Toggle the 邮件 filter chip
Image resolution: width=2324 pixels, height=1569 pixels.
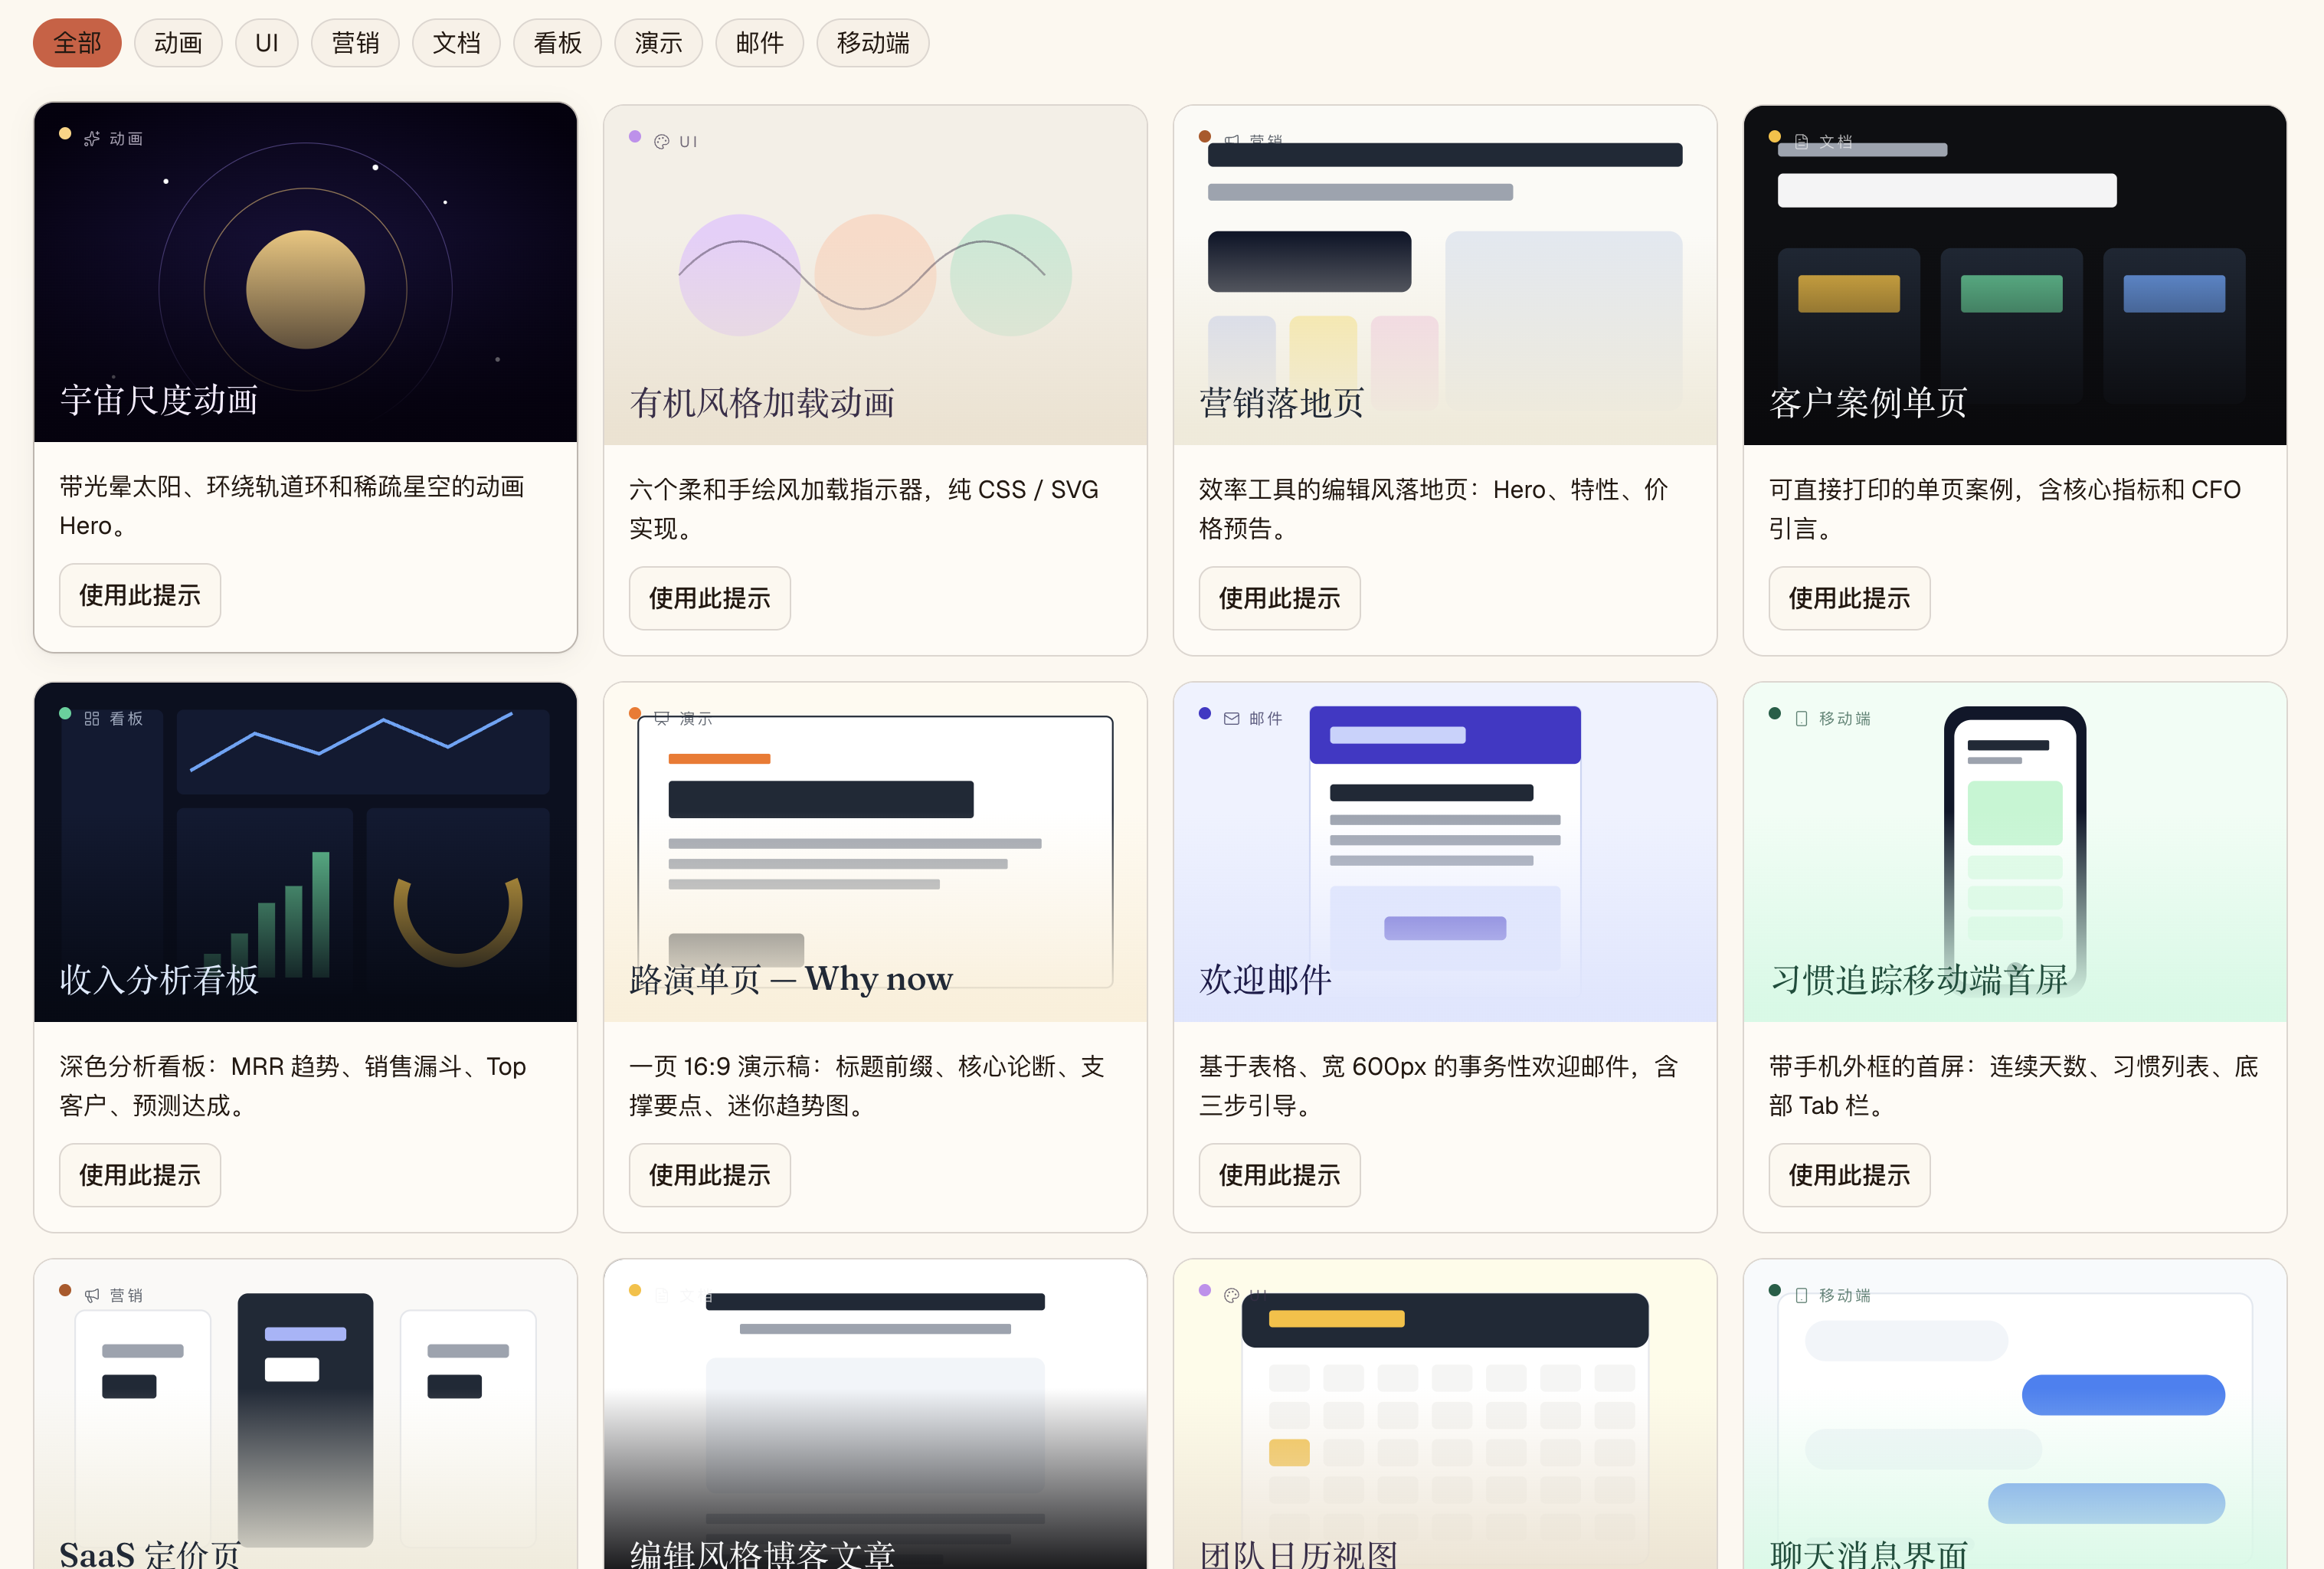coord(759,43)
